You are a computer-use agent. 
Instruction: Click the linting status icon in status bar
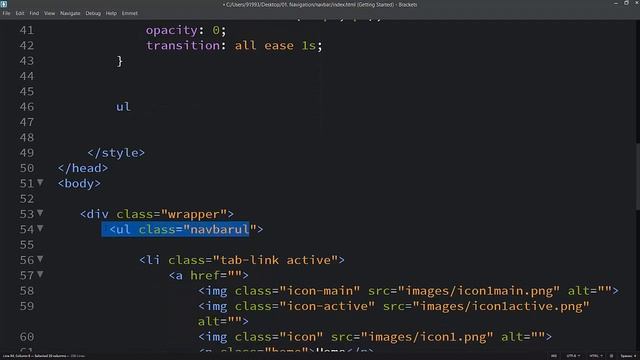[611, 356]
